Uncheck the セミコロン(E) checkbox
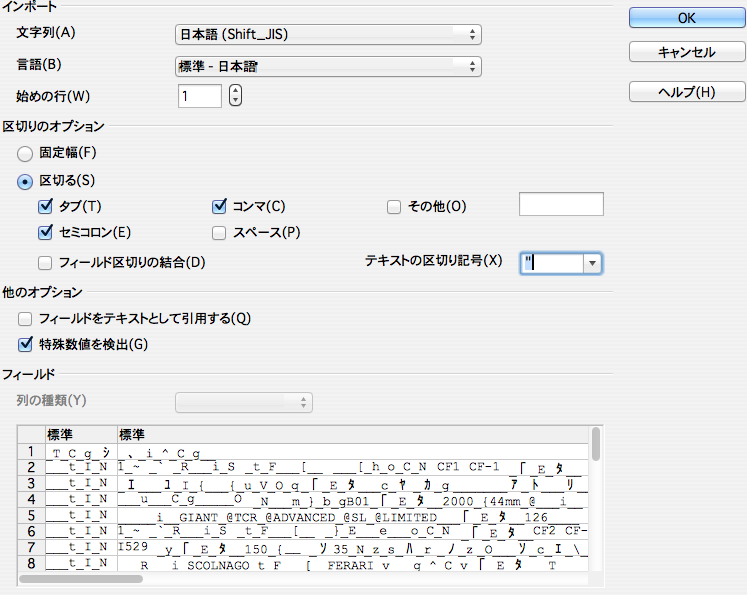This screenshot has width=747, height=595. (x=45, y=232)
